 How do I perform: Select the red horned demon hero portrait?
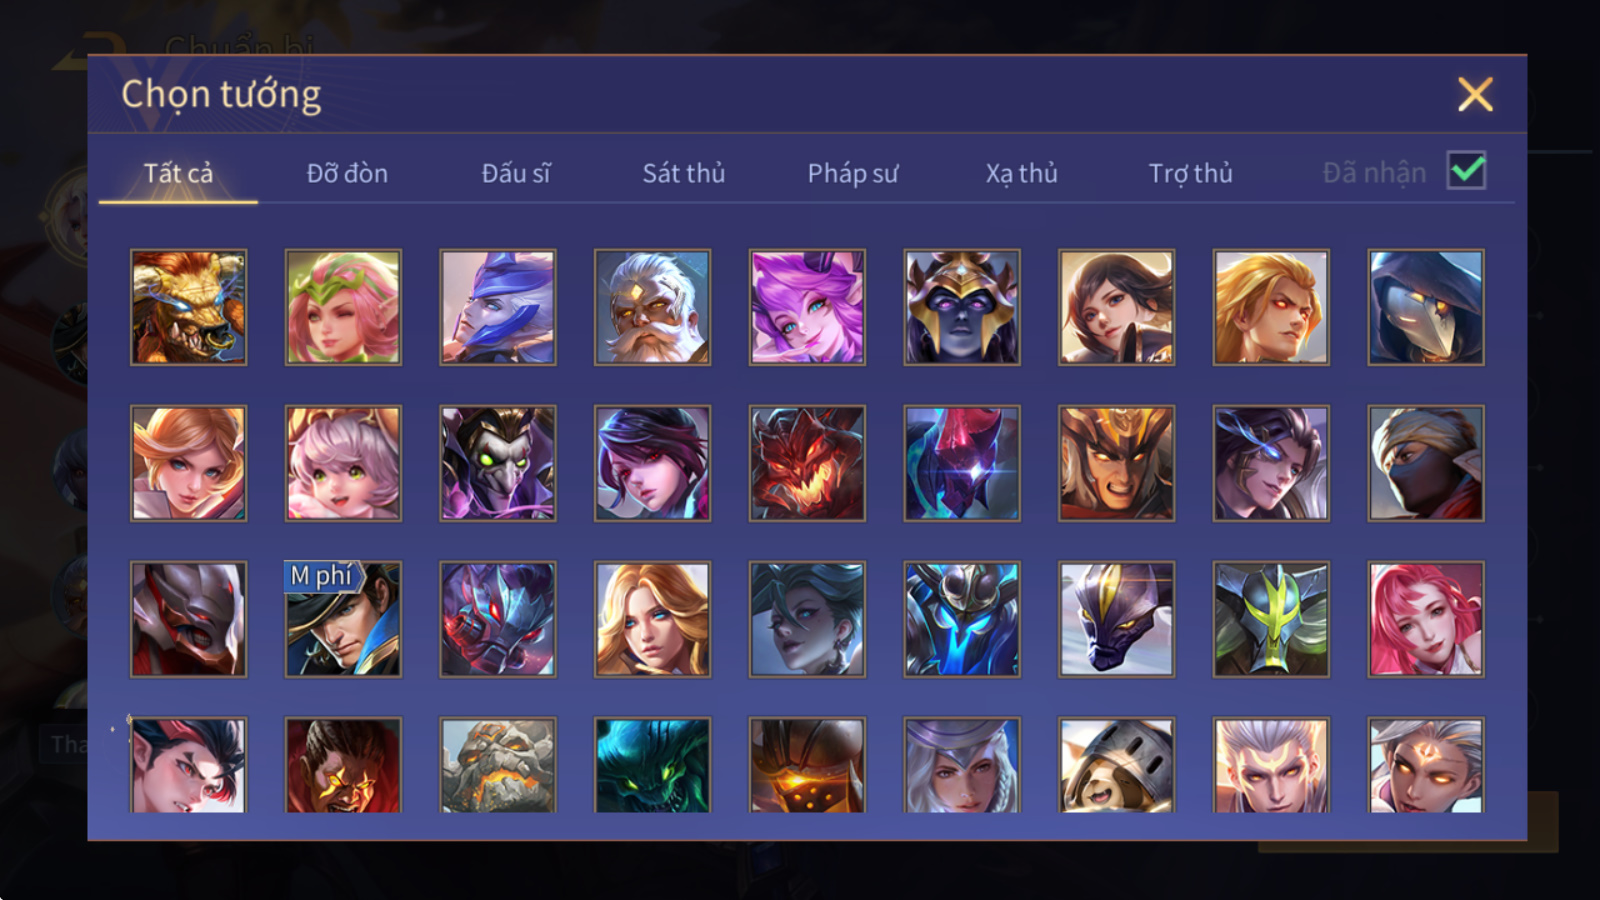tap(807, 463)
